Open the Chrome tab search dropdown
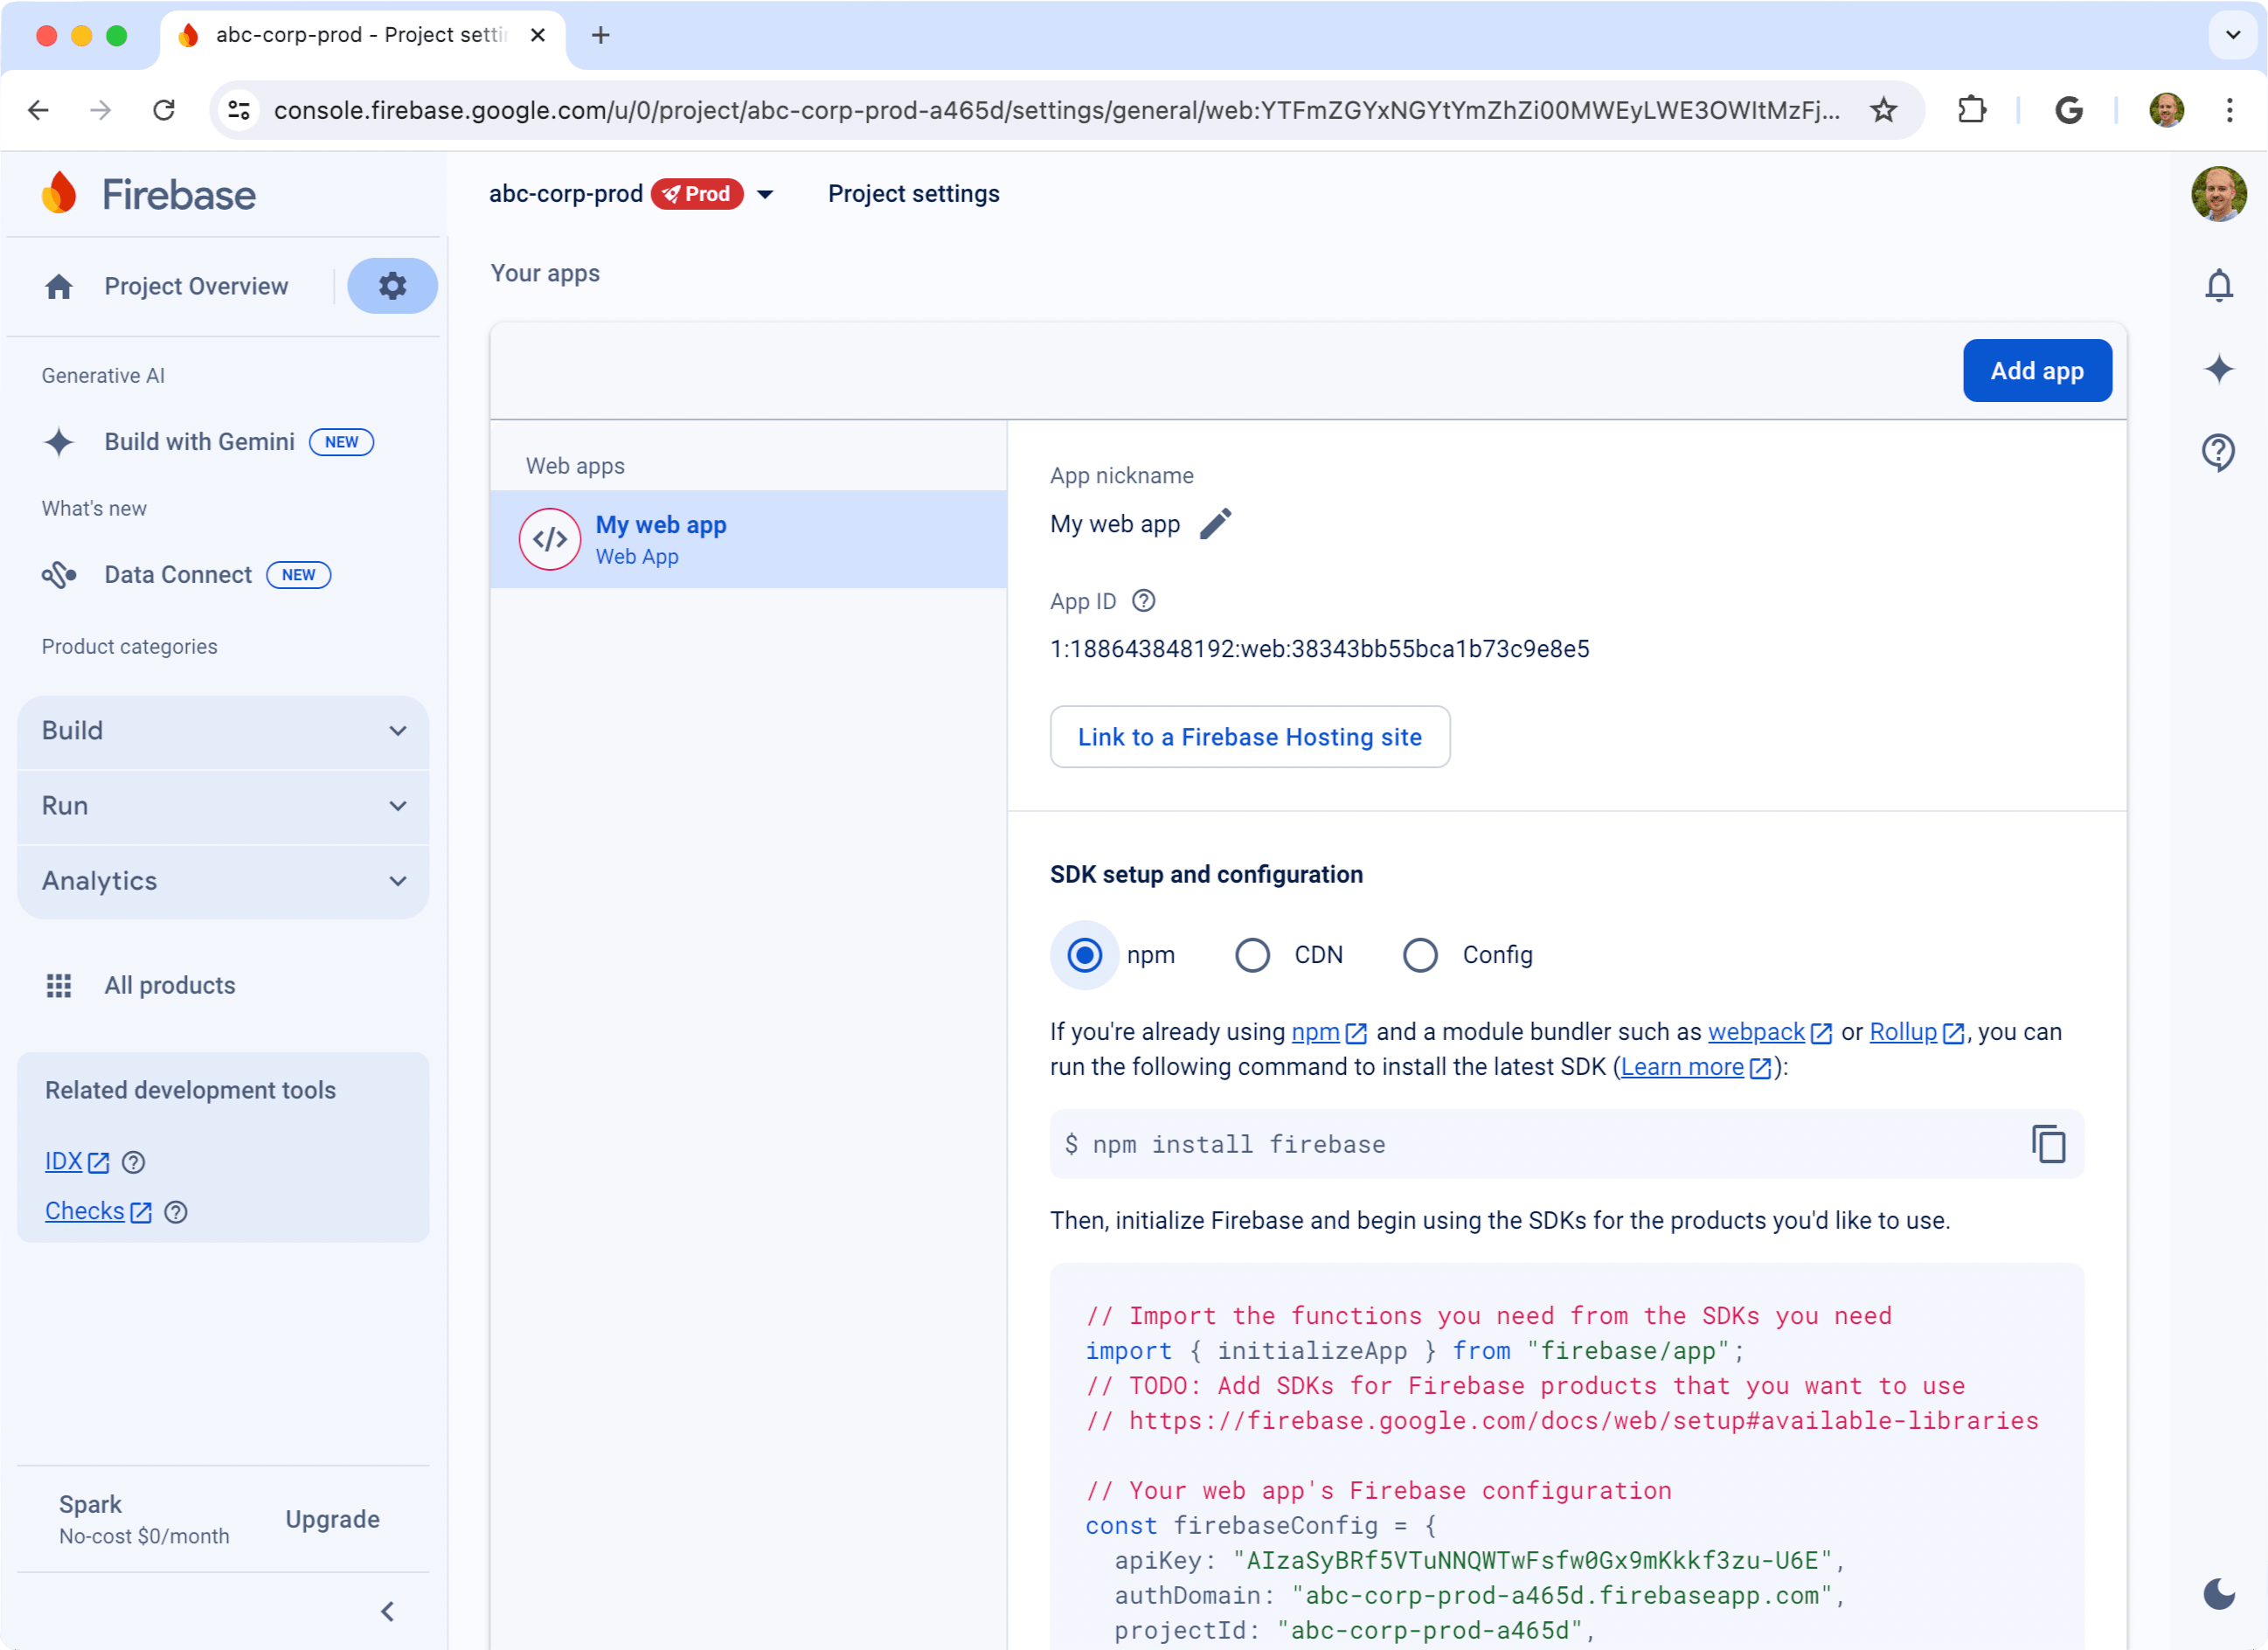 pyautogui.click(x=2232, y=35)
